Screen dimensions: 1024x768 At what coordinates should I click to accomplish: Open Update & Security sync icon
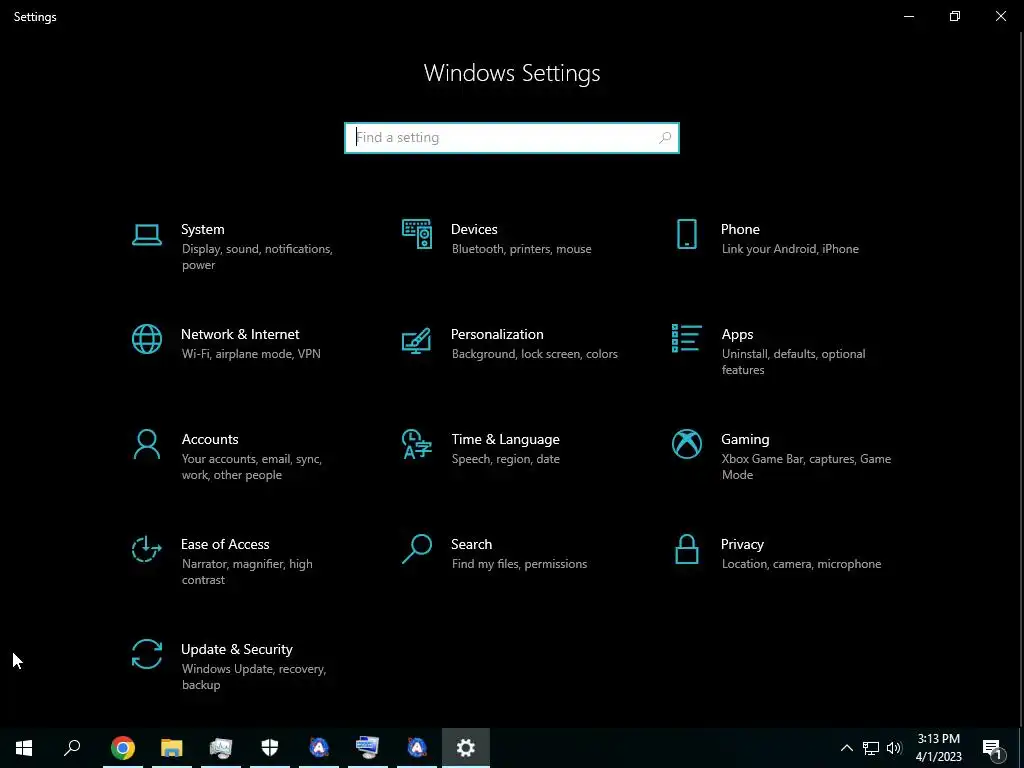(146, 654)
